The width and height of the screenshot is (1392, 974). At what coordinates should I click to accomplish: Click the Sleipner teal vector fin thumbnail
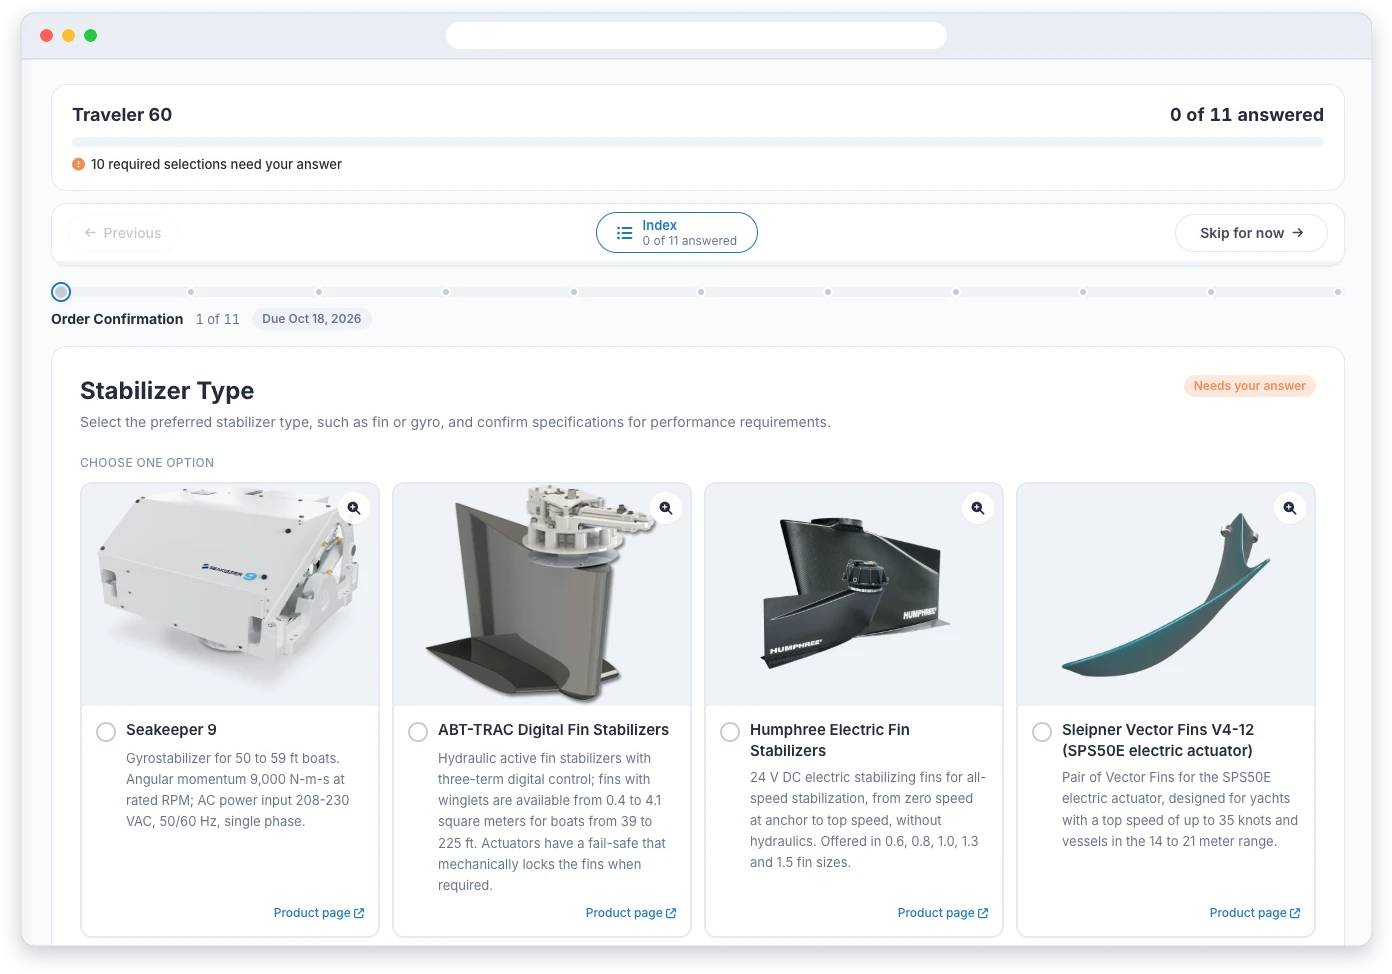[1166, 595]
